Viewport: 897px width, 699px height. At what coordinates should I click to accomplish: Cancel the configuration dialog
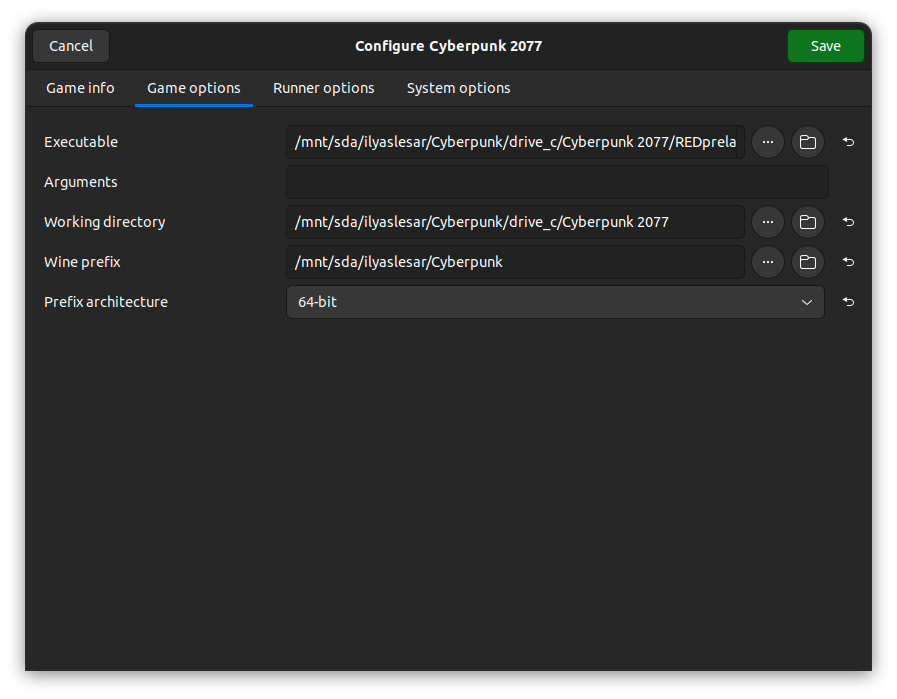tap(71, 46)
